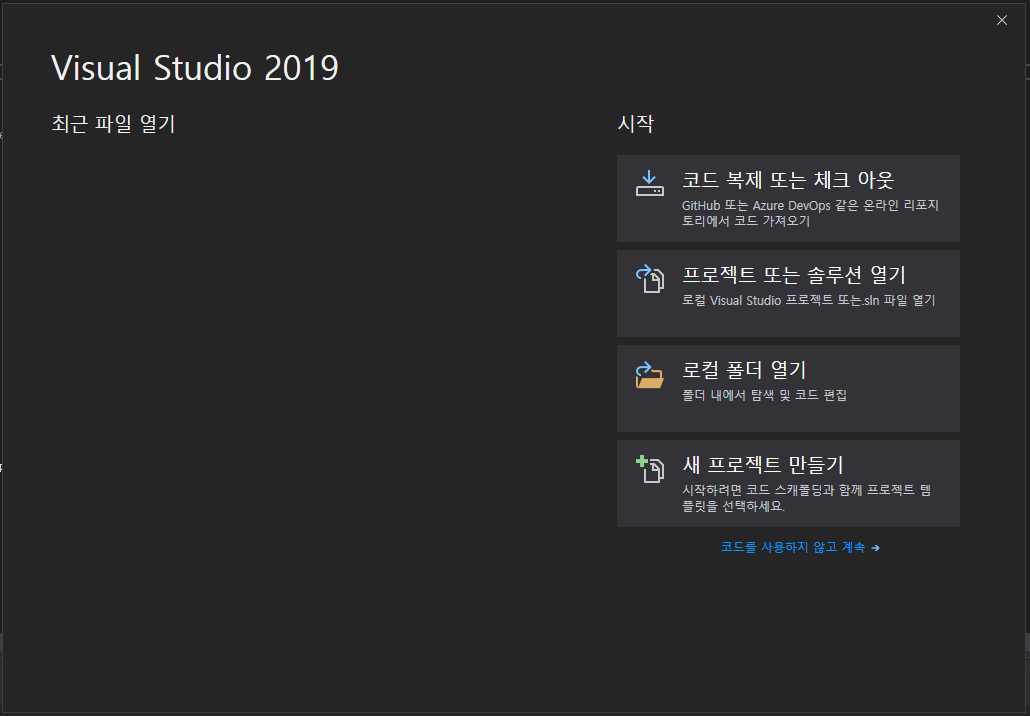Start 새 프로젝트 만들기

pyautogui.click(x=788, y=483)
